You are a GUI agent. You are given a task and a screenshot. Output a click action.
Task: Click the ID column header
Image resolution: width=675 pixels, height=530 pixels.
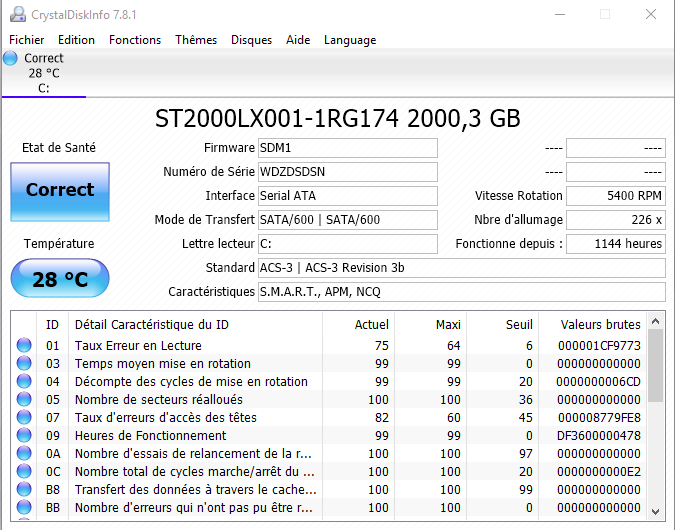pos(53,325)
